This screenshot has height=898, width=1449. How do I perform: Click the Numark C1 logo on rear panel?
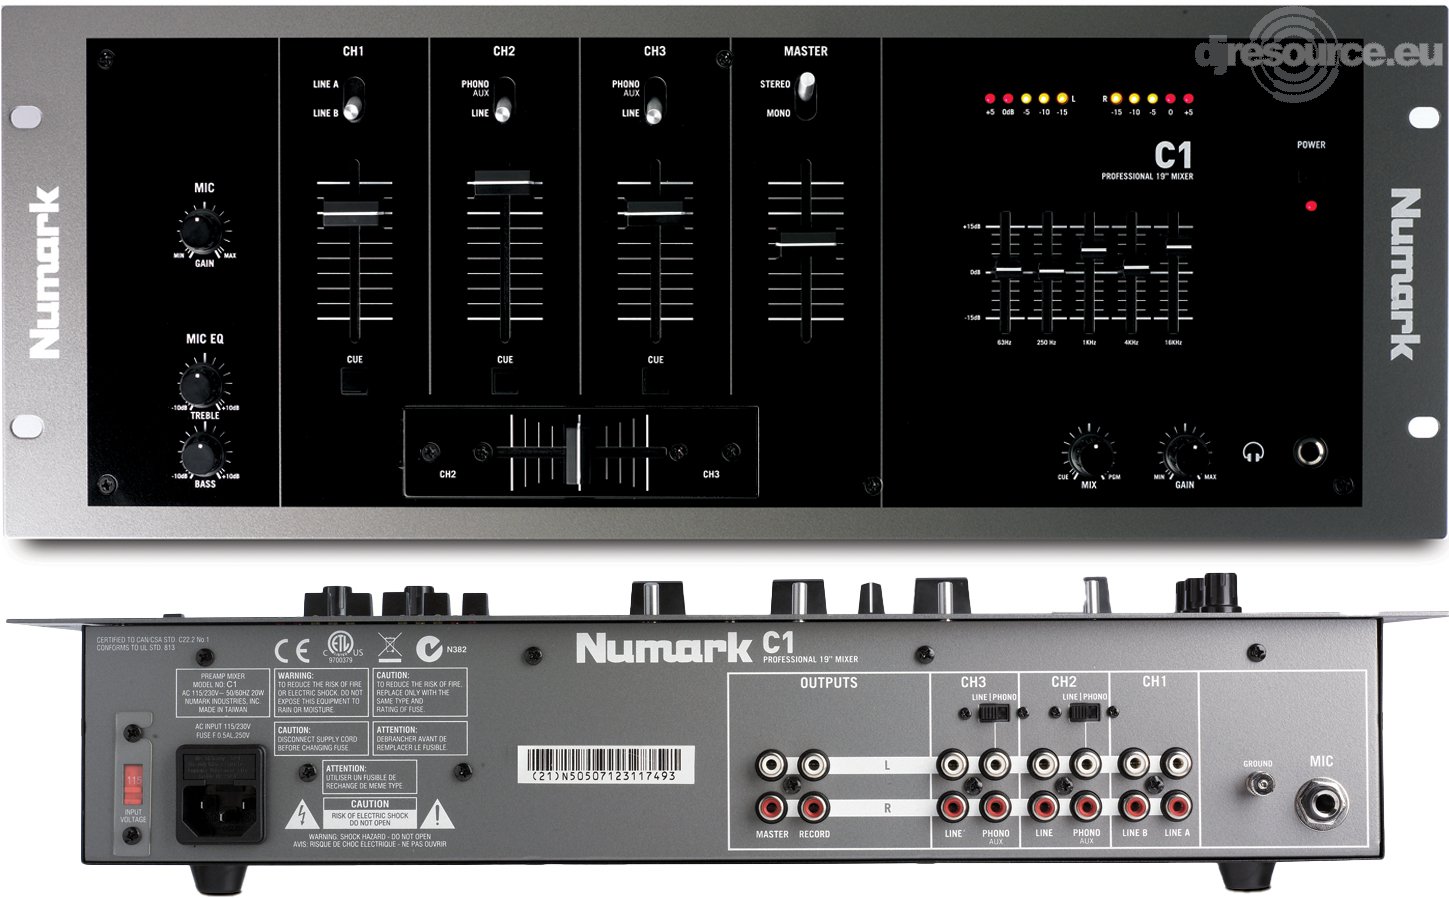click(x=684, y=647)
